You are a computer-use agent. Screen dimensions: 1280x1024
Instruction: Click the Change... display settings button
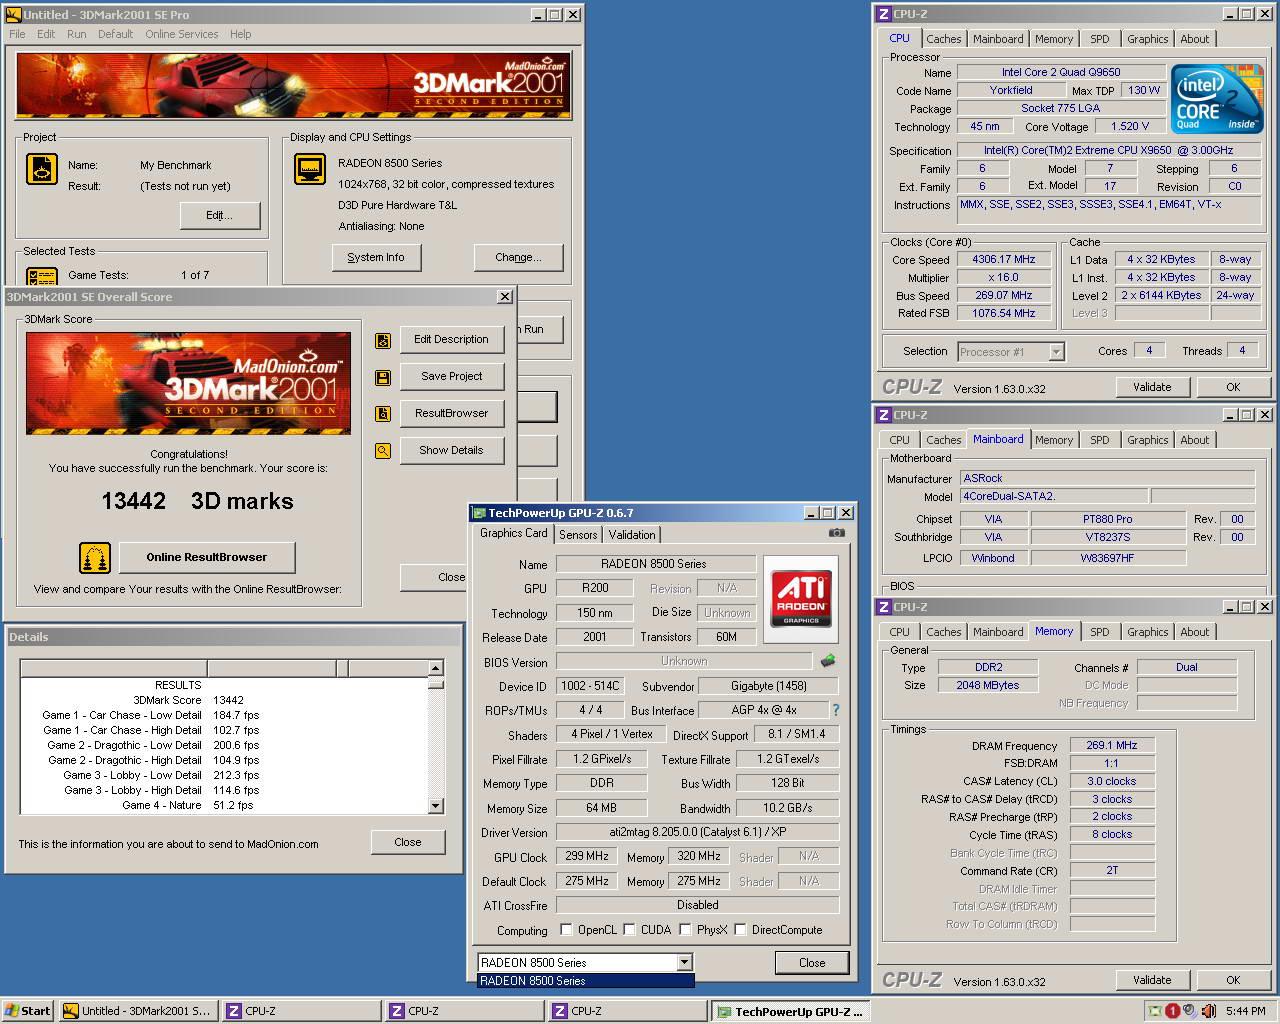tap(518, 258)
